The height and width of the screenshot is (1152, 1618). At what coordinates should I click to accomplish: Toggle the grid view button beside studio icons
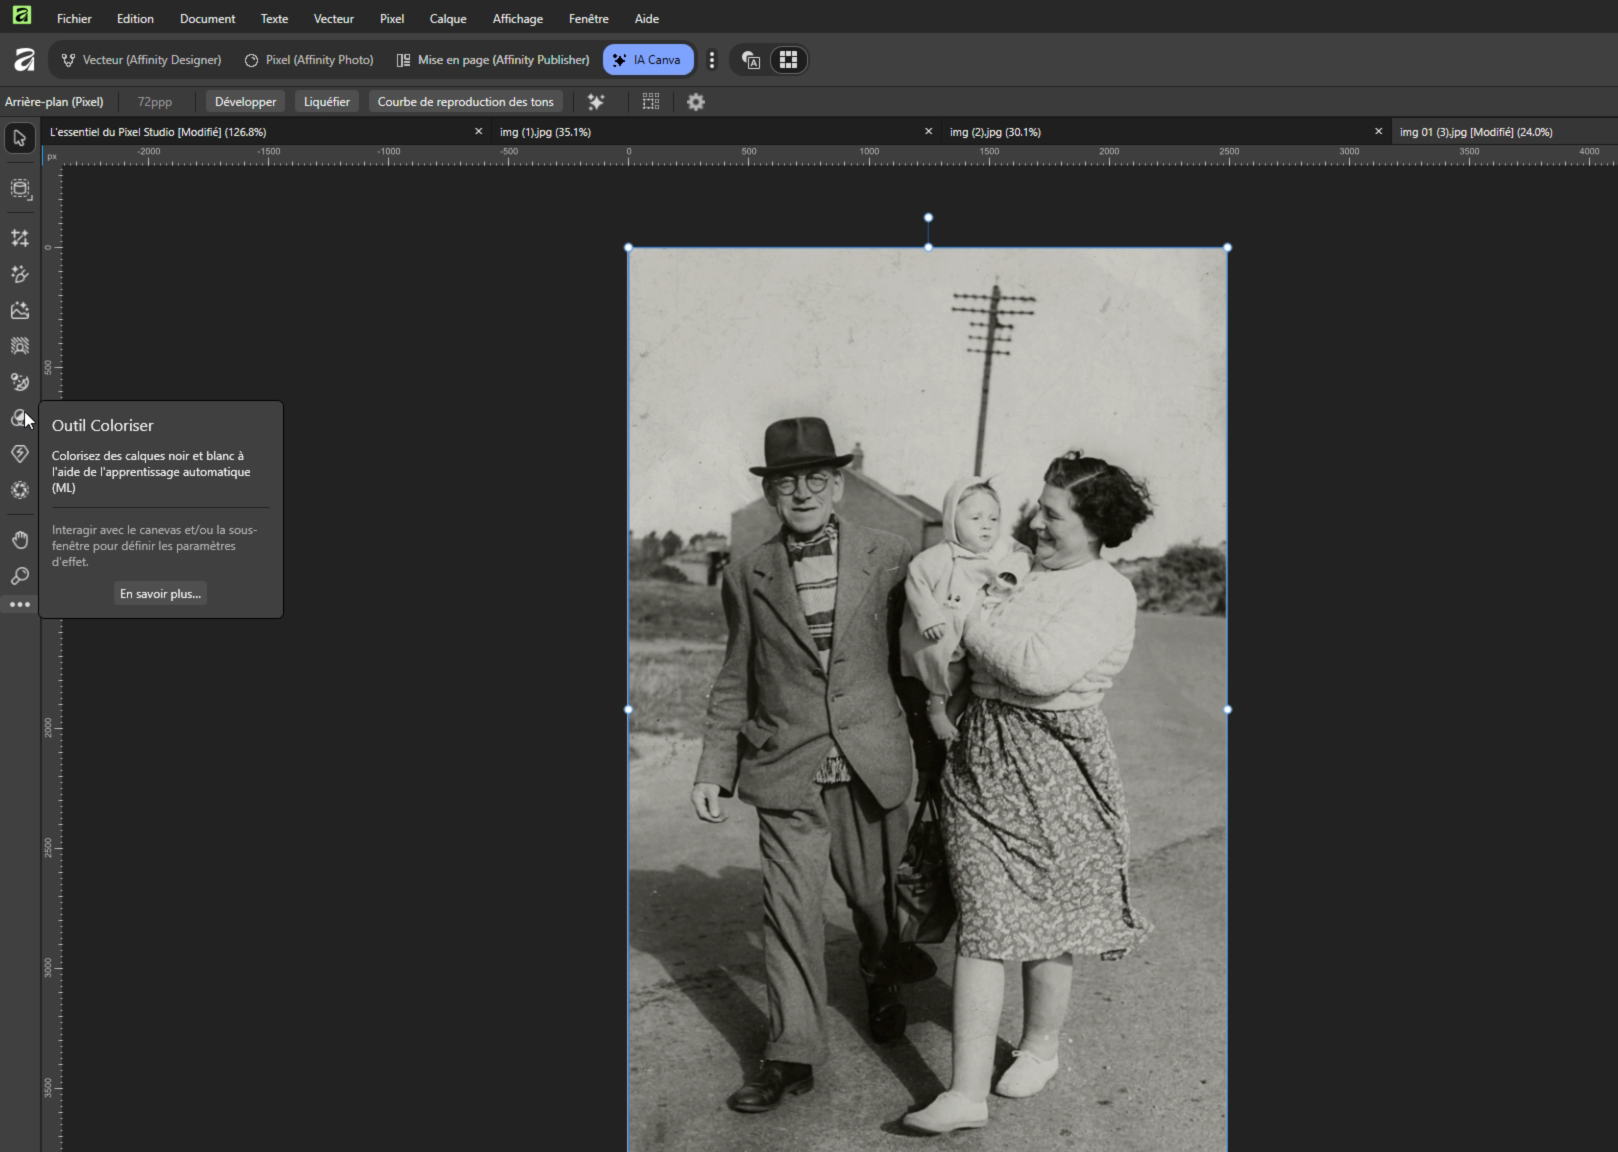[788, 60]
